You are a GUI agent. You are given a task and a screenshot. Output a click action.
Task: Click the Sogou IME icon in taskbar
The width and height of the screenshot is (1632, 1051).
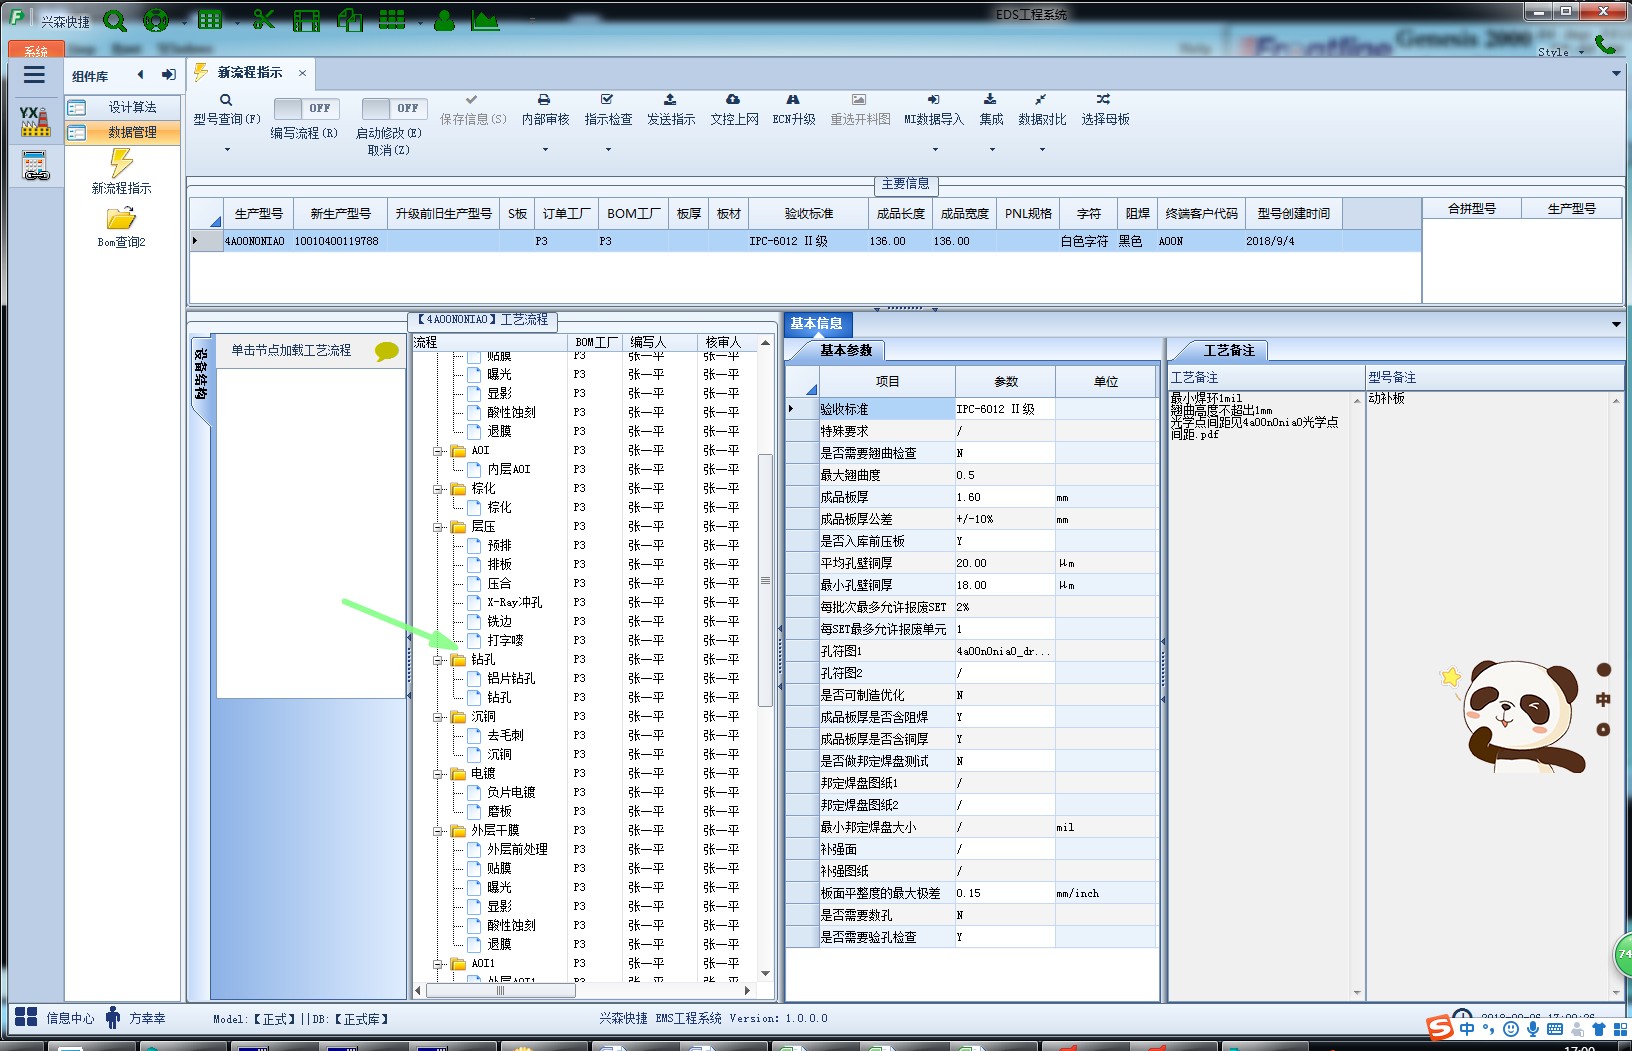(x=1439, y=1028)
